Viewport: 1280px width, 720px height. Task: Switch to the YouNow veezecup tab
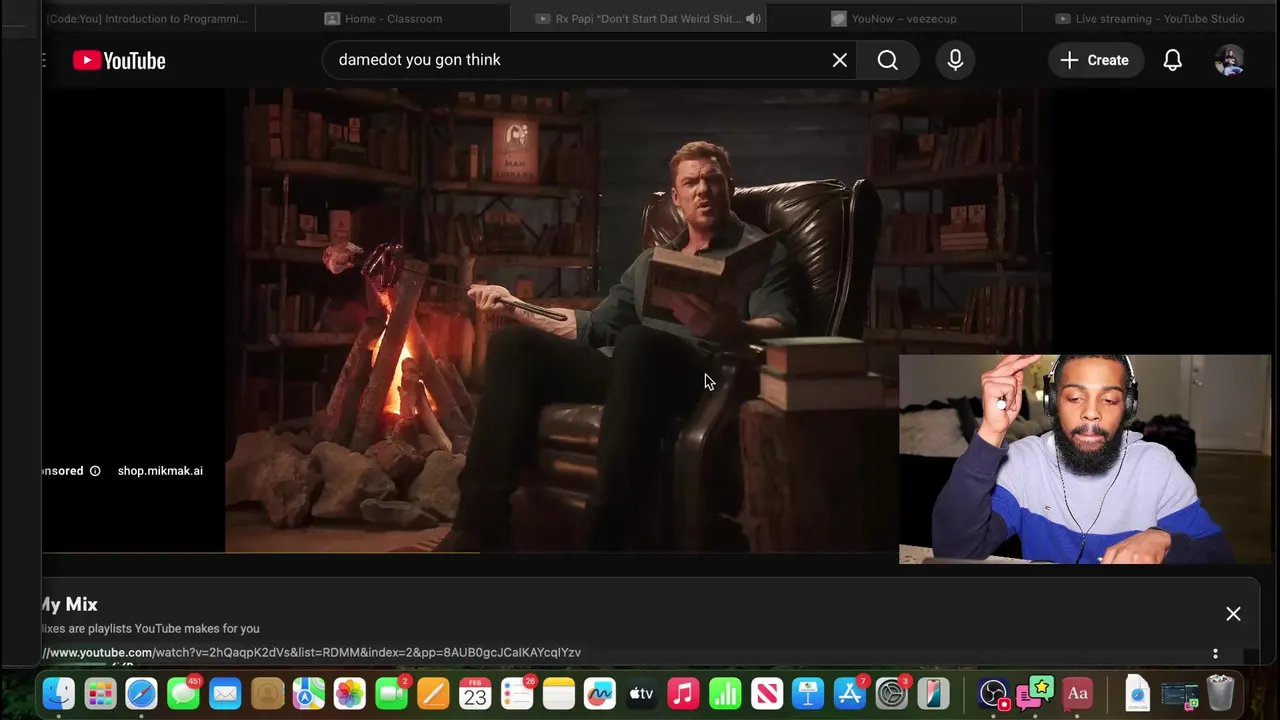[x=894, y=18]
